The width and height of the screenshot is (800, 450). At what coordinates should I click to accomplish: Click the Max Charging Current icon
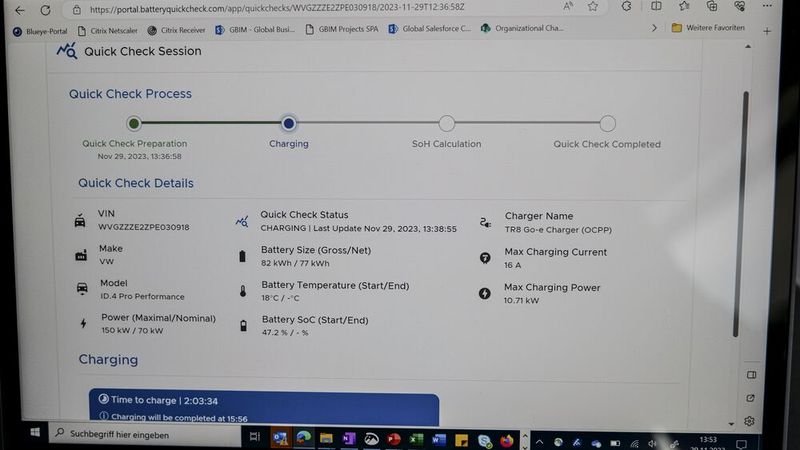click(x=485, y=258)
